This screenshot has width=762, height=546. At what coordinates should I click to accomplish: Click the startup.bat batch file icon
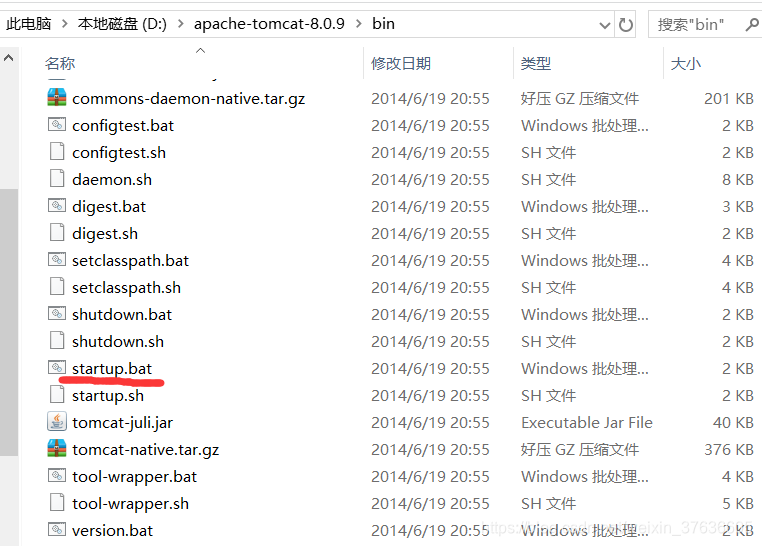click(57, 368)
